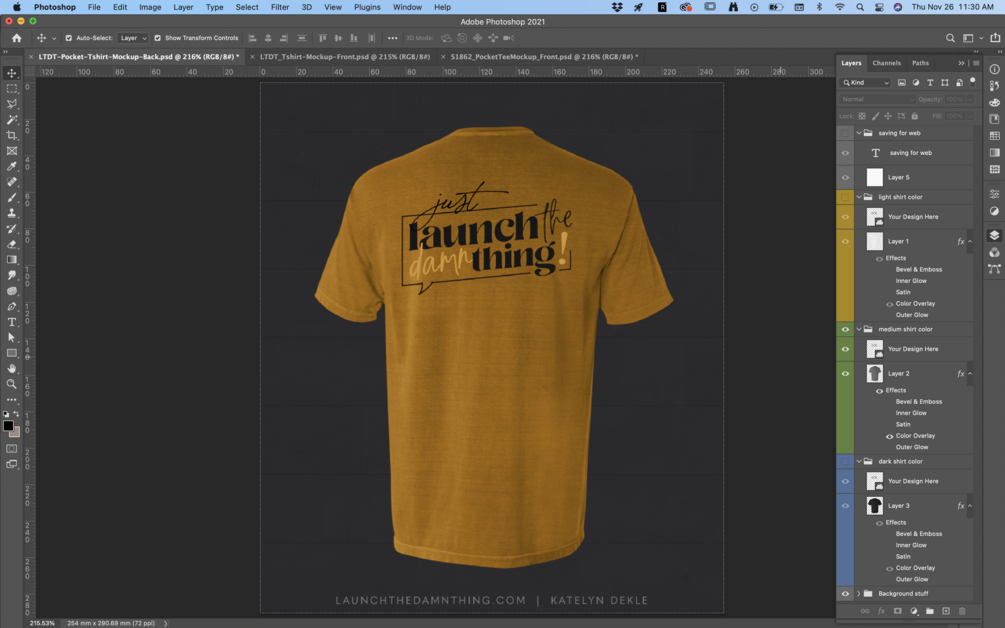The image size is (1005, 628).
Task: Select the Hand tool
Action: pyautogui.click(x=12, y=368)
